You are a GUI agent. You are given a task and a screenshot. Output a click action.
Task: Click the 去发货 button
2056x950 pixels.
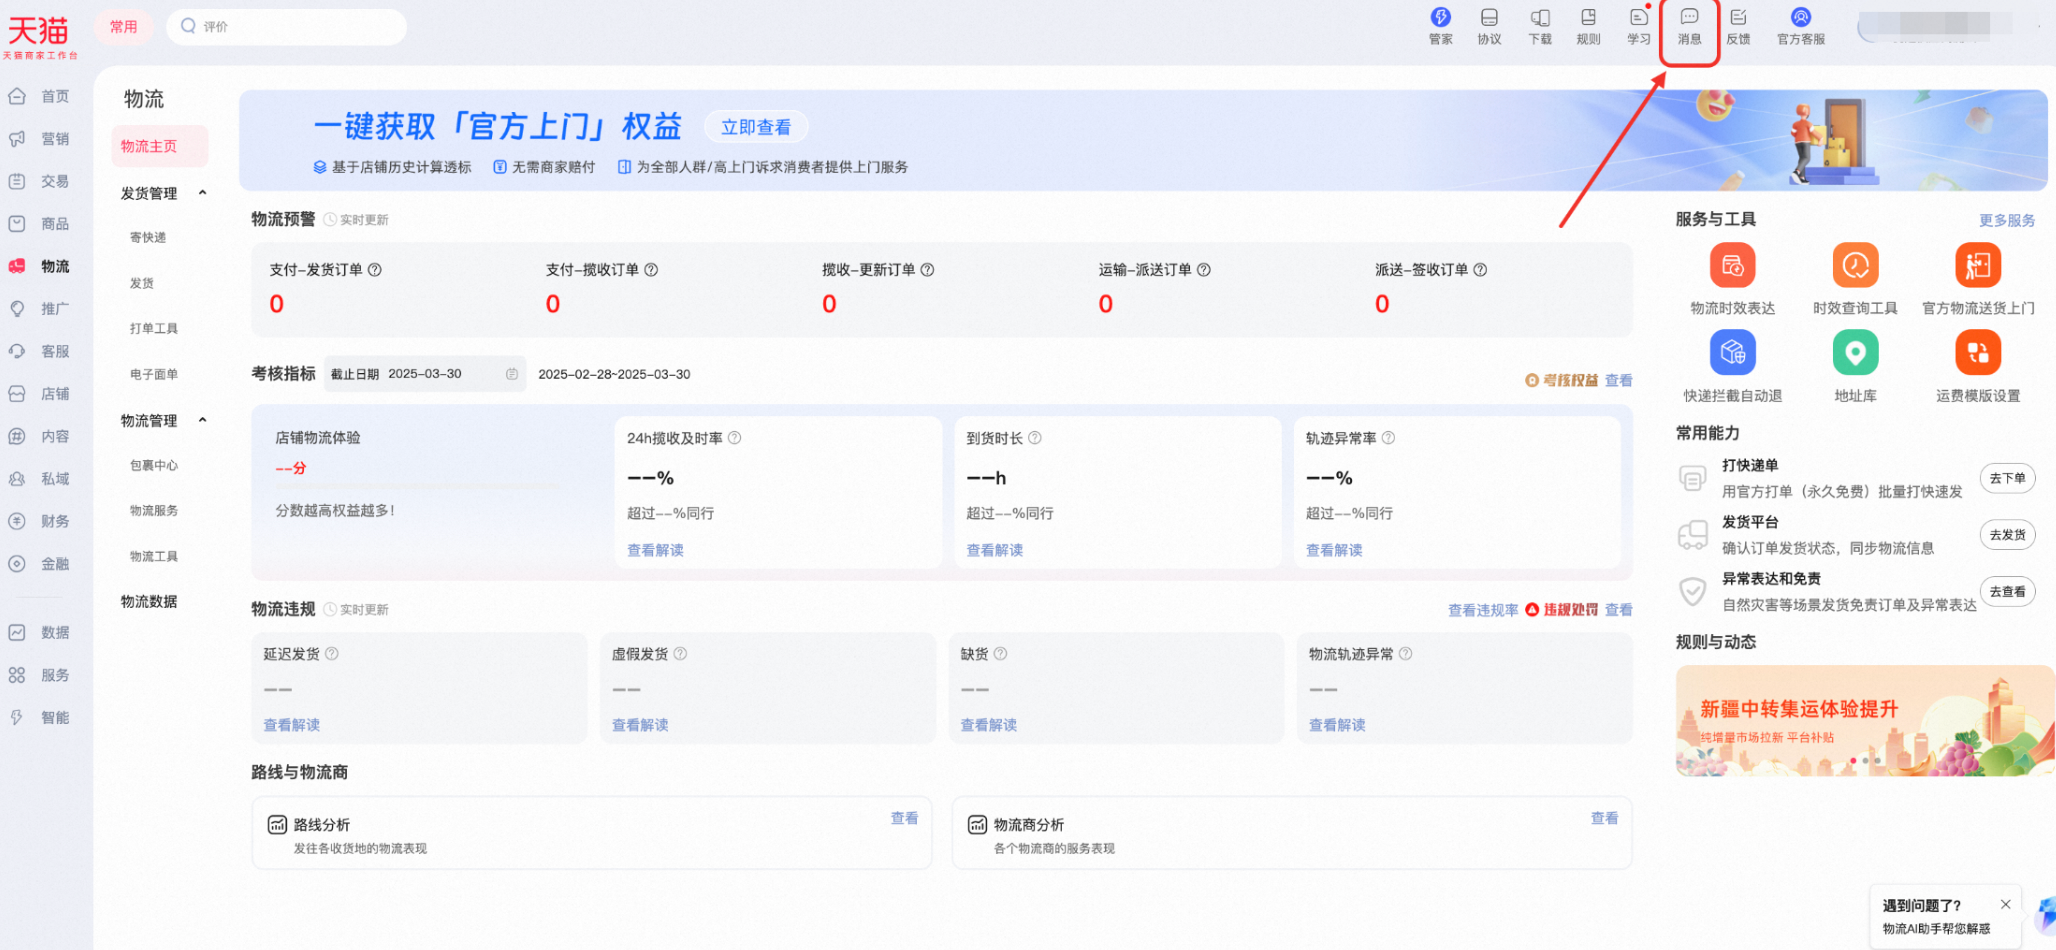[2007, 535]
